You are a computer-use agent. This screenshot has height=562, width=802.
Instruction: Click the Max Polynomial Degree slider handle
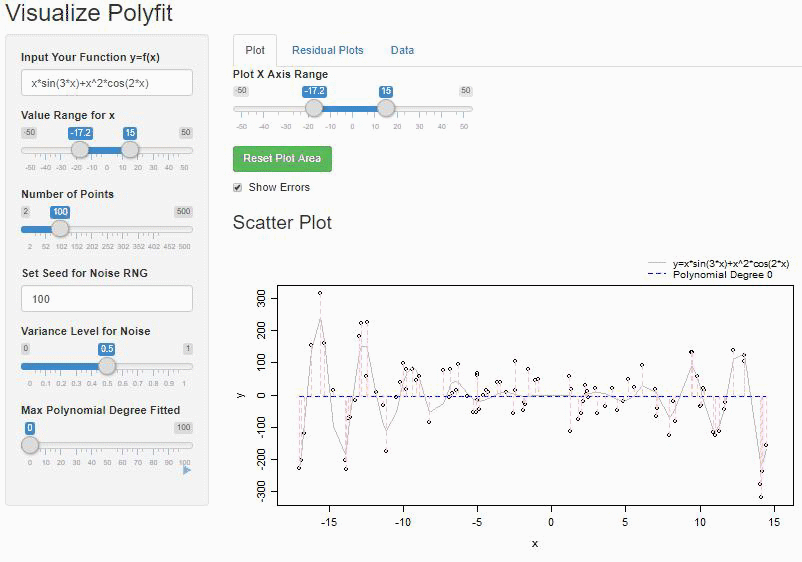click(x=30, y=444)
